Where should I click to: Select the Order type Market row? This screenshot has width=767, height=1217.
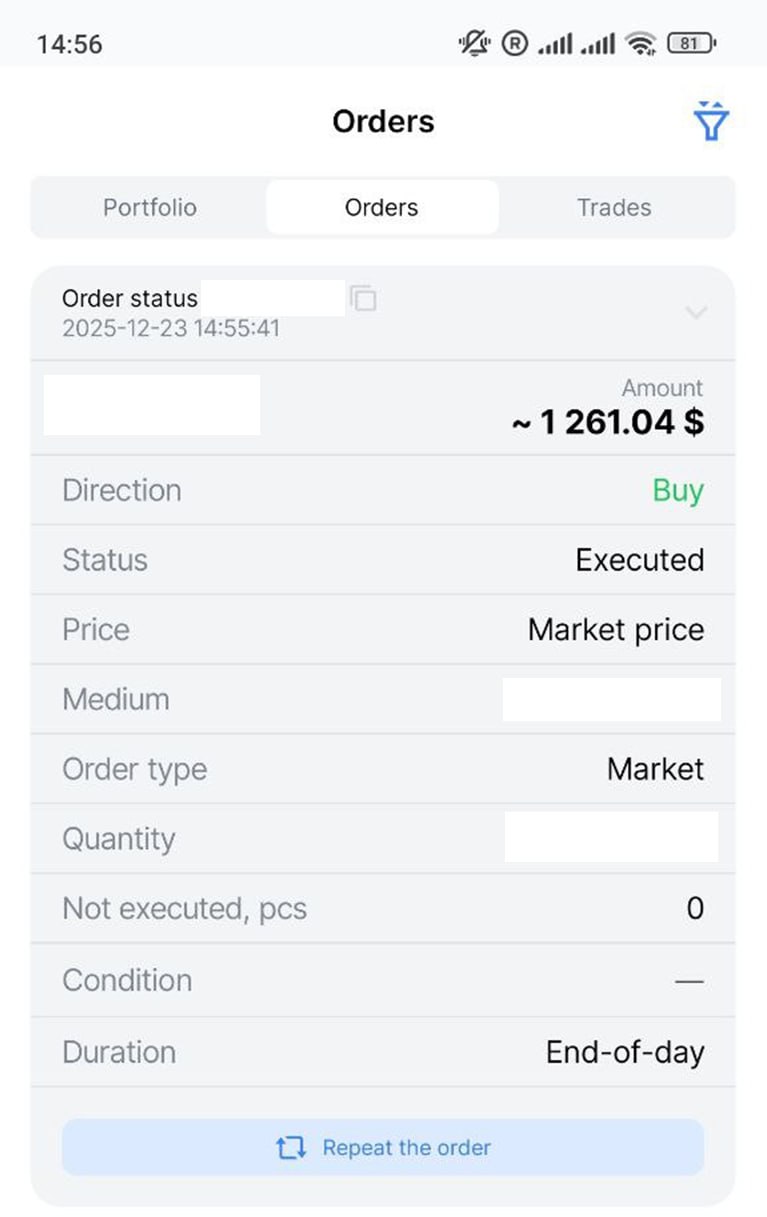coord(383,769)
